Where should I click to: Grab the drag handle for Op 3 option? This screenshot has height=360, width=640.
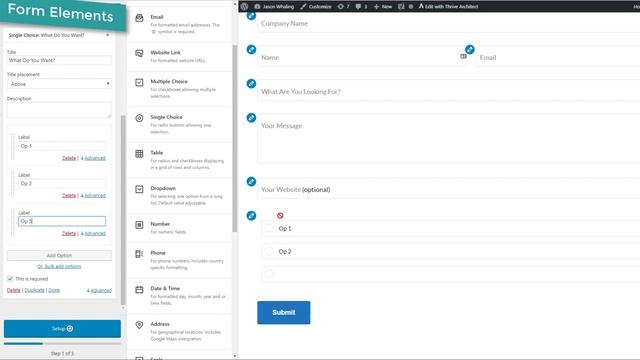tap(13, 222)
